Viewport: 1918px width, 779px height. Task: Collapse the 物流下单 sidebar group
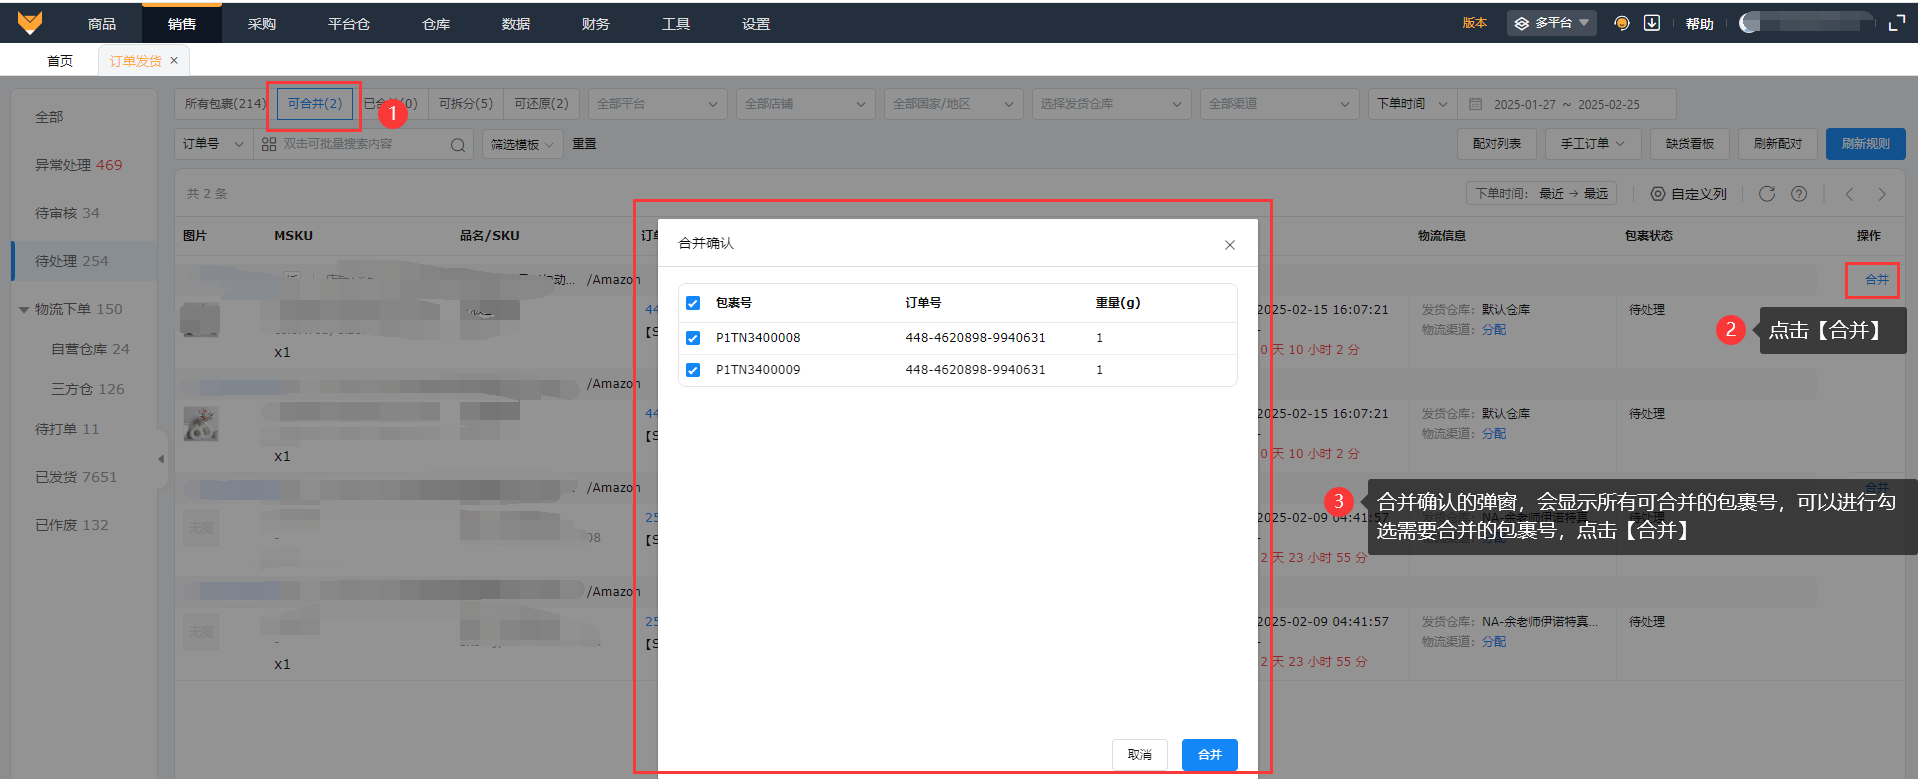pos(24,310)
